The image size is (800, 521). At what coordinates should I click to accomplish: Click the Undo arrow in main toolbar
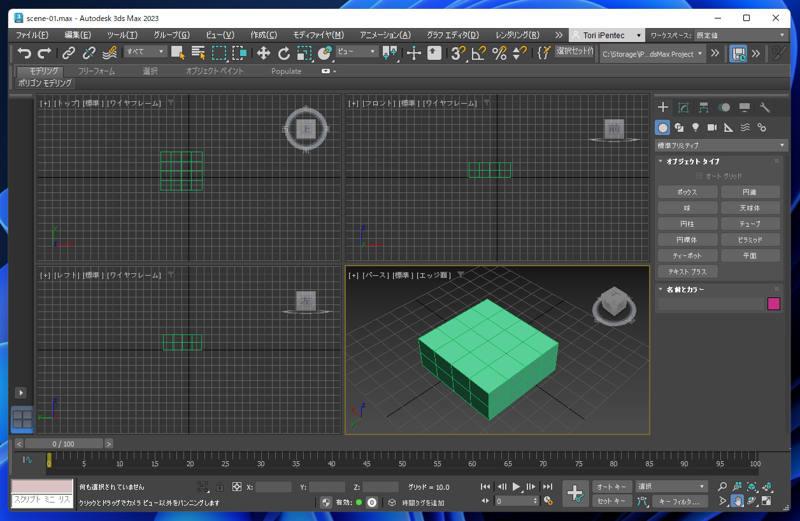point(24,53)
